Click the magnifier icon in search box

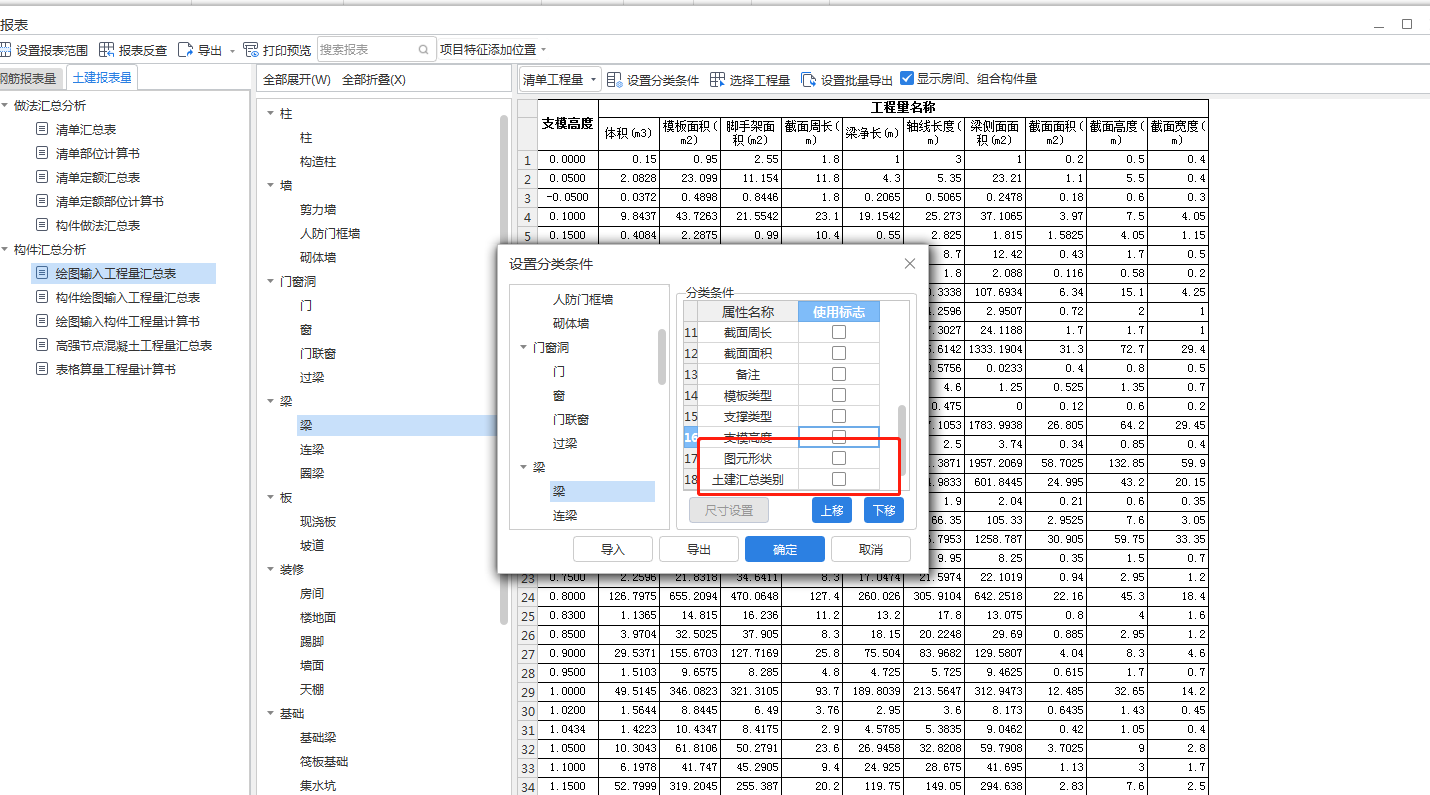[x=424, y=49]
